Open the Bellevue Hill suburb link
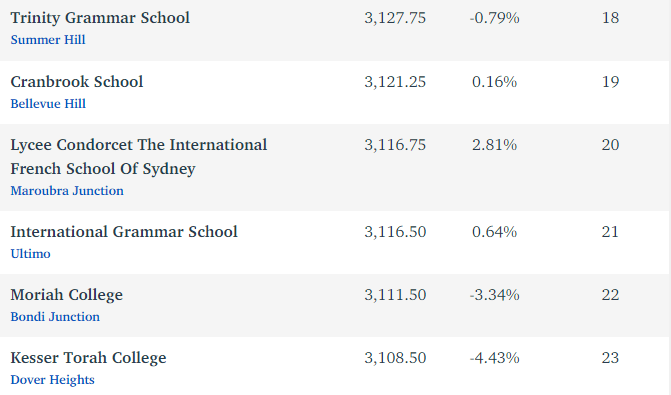671x395 pixels. tap(48, 104)
